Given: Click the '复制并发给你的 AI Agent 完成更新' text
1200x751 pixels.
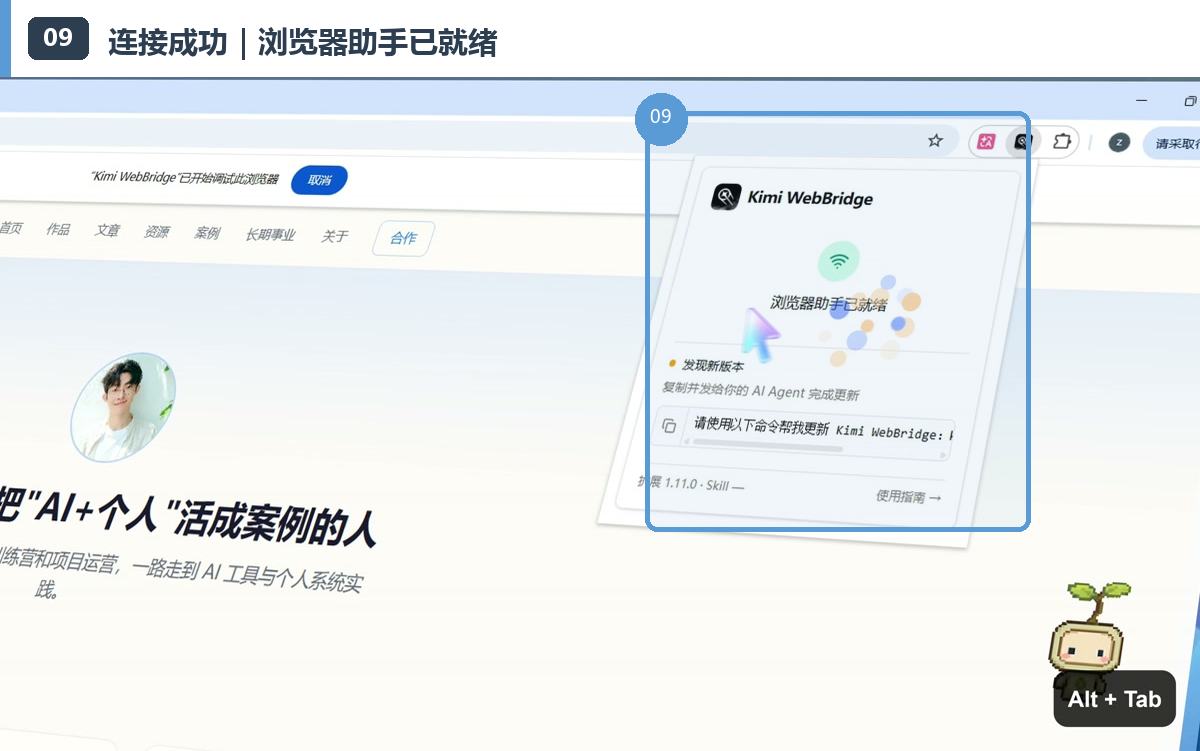Looking at the screenshot, I should tap(760, 390).
